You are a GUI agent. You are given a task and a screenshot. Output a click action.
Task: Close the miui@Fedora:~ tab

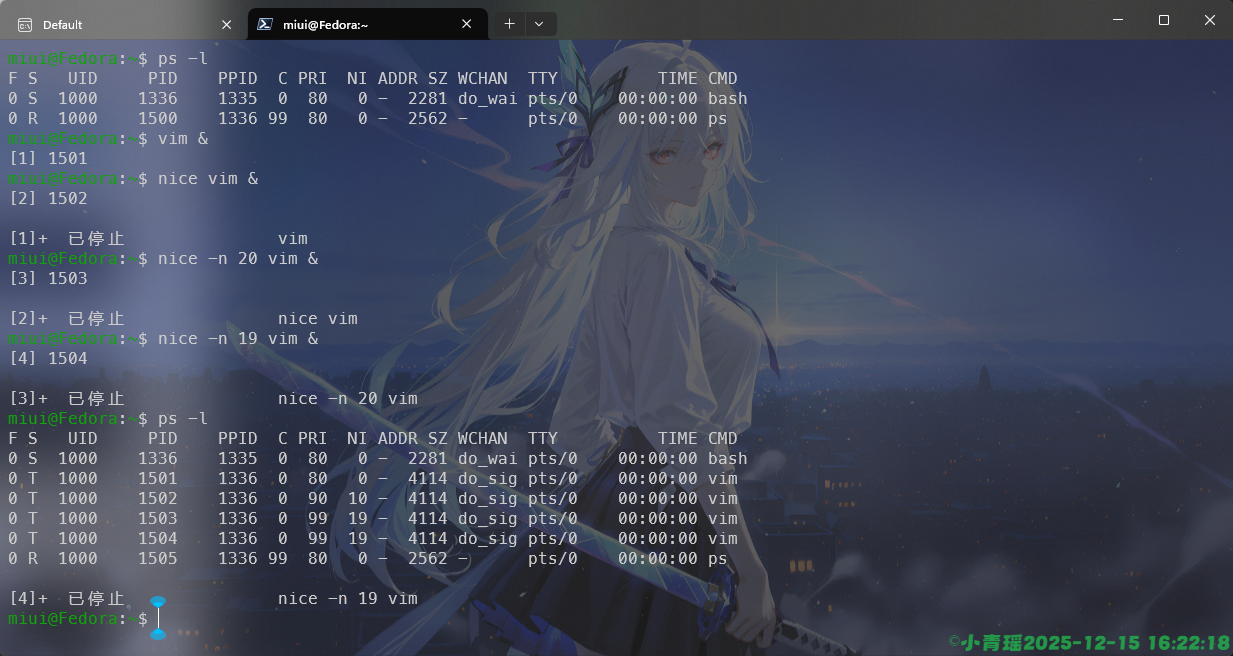point(467,24)
